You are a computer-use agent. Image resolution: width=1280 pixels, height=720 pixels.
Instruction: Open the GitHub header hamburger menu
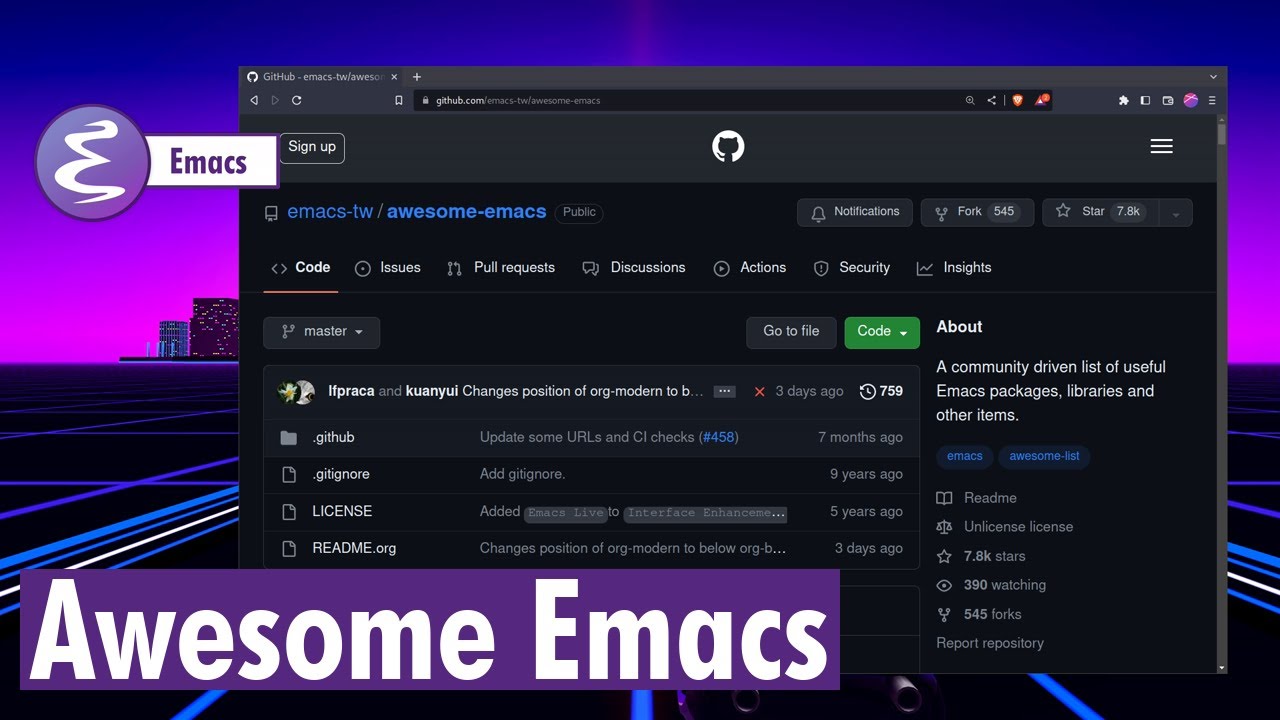(x=1161, y=147)
